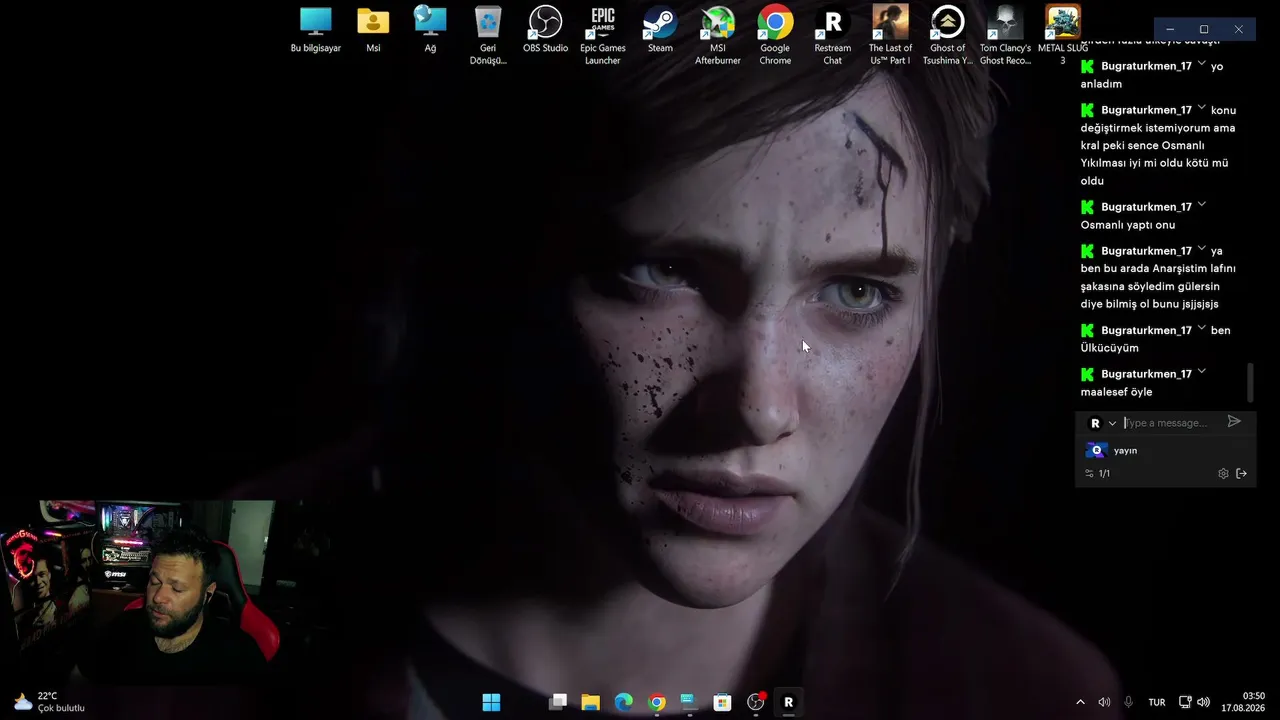Click the 1/1 connected channels indicator

pos(1098,474)
